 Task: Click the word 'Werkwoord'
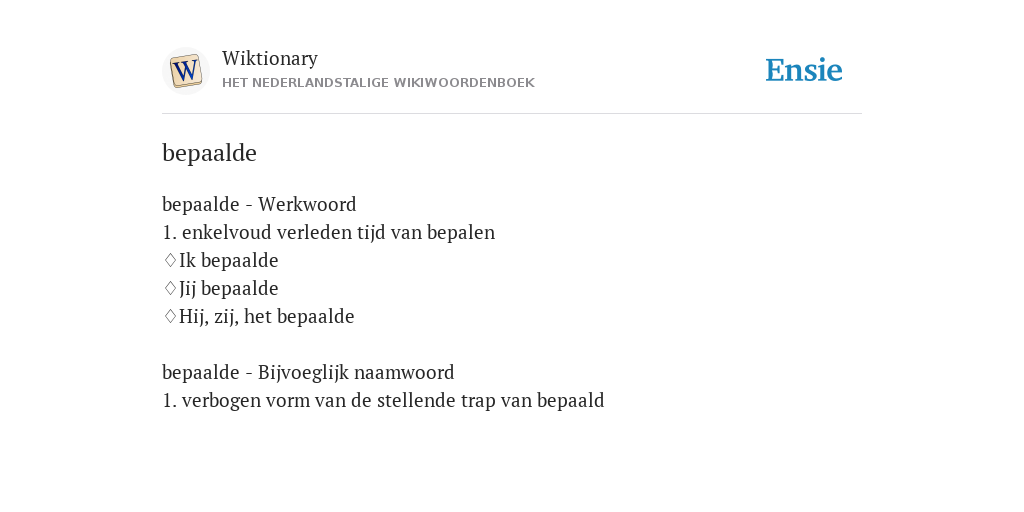click(x=307, y=204)
